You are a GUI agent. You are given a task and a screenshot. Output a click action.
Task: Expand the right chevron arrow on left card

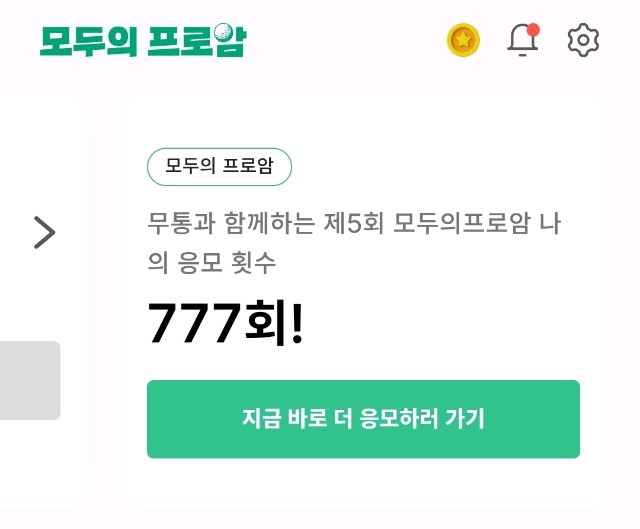click(x=44, y=232)
